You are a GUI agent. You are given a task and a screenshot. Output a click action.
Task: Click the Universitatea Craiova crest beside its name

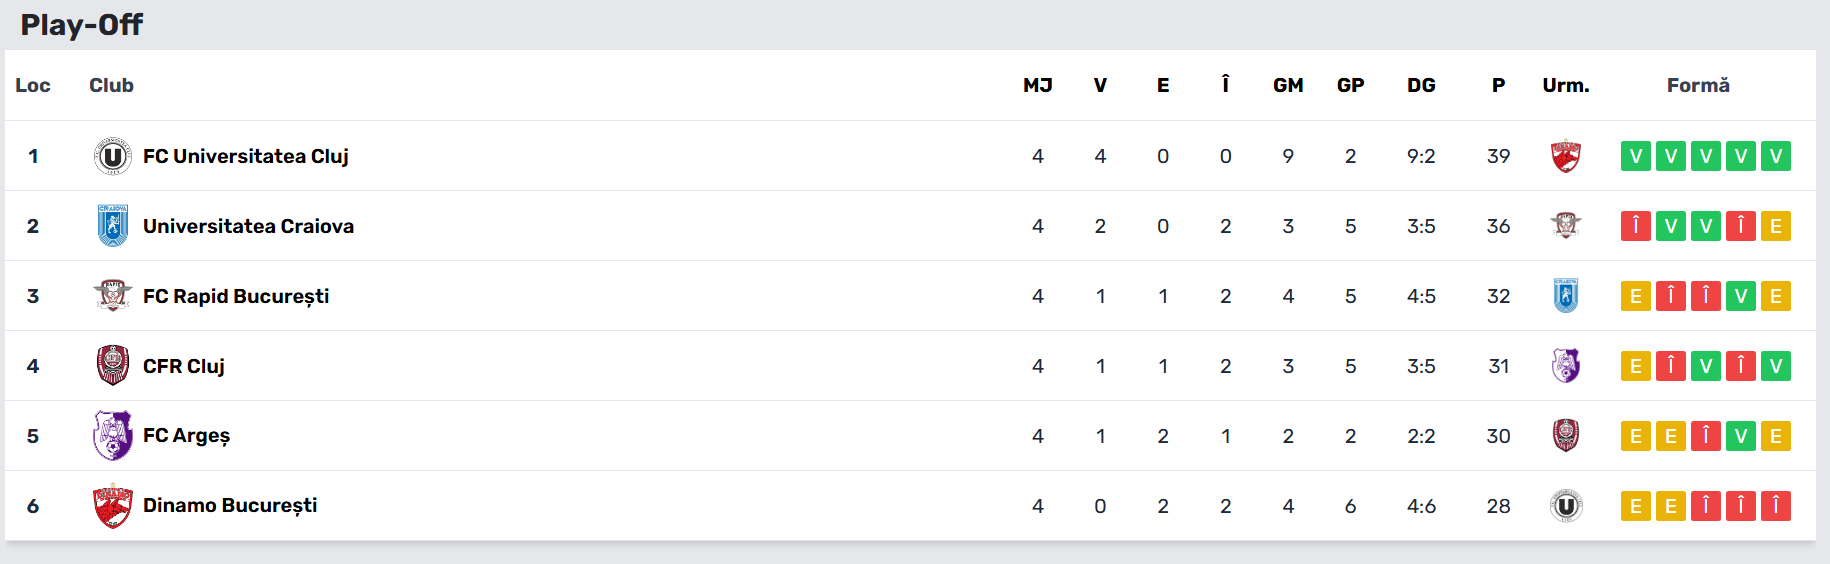[112, 226]
